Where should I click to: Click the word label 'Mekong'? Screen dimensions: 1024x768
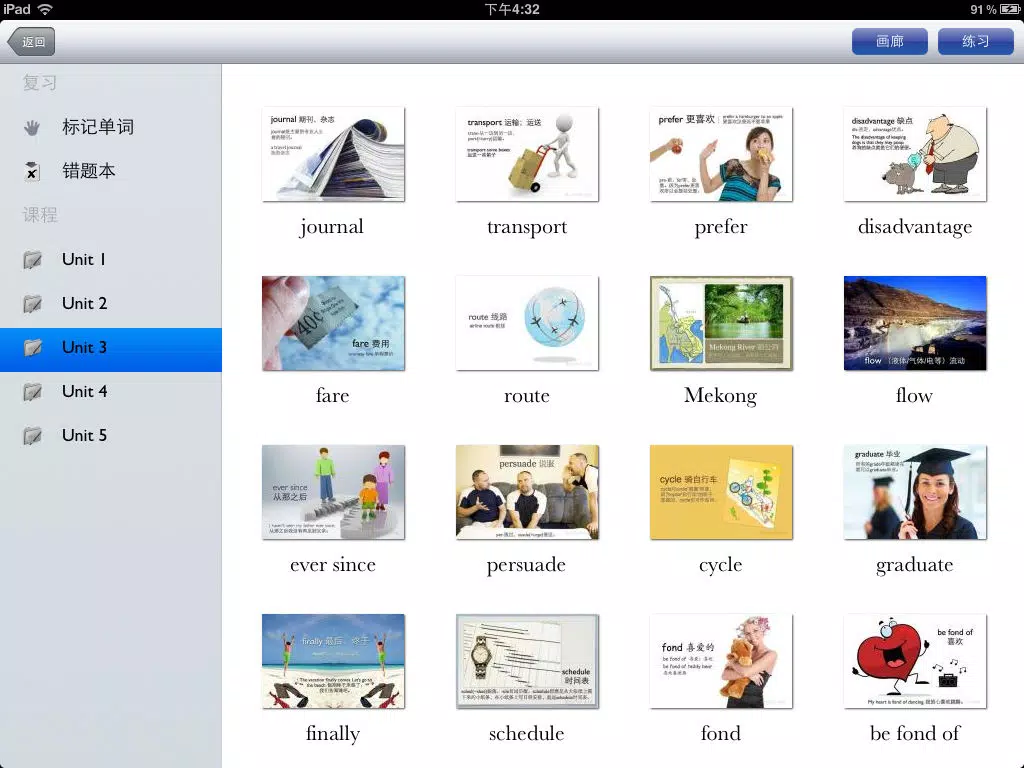tap(720, 396)
